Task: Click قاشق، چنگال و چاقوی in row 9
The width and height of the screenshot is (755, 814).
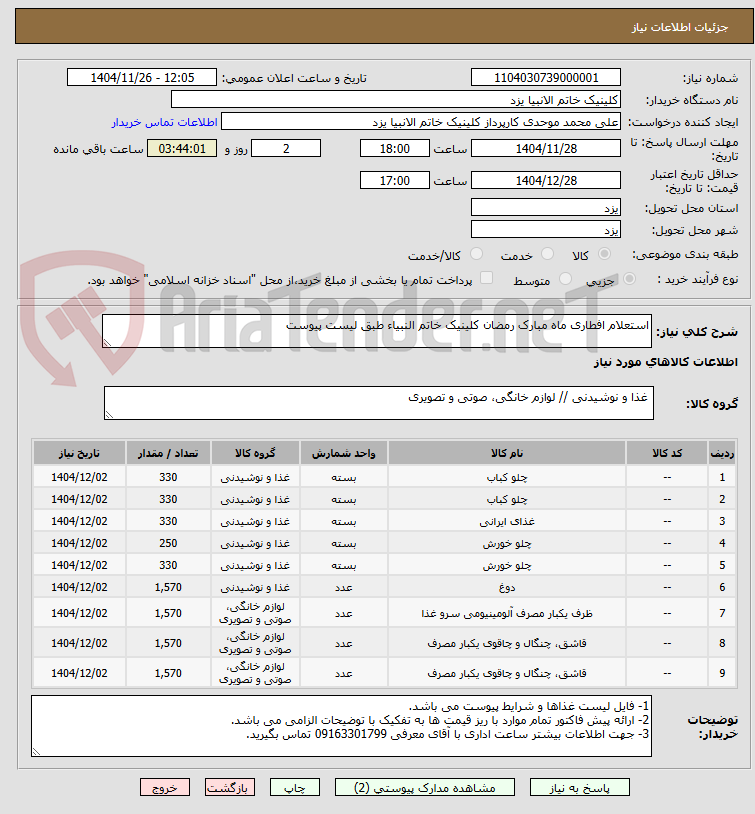Action: coord(507,673)
